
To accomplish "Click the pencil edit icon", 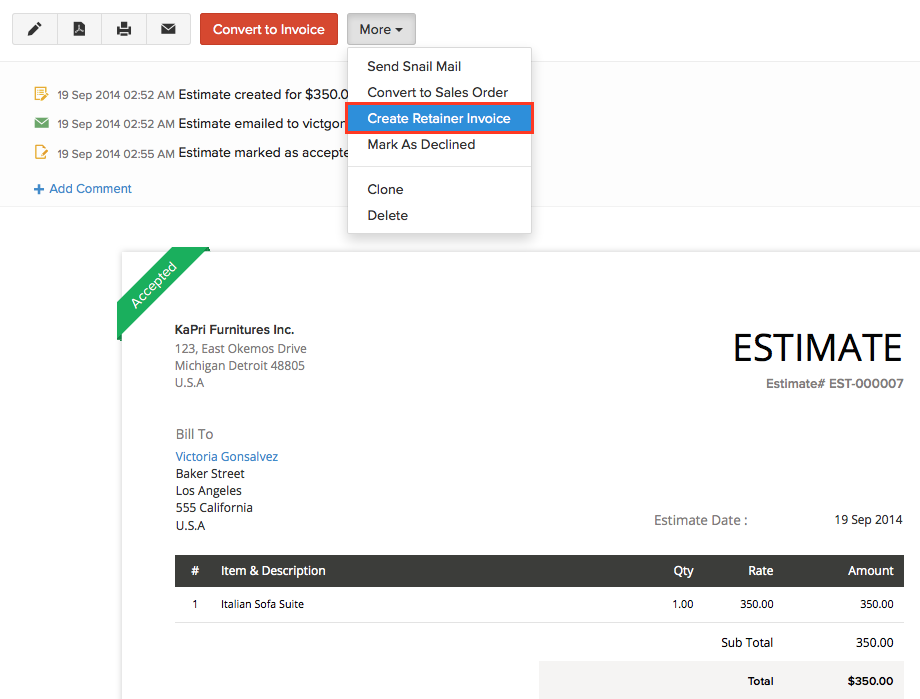I will (34, 29).
